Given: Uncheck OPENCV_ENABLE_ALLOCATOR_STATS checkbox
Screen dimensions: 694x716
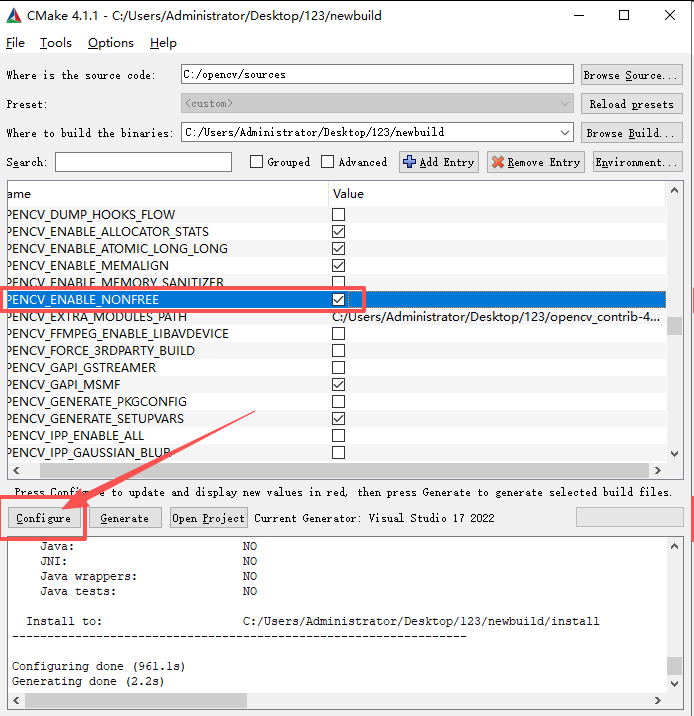Looking at the screenshot, I should coord(338,232).
